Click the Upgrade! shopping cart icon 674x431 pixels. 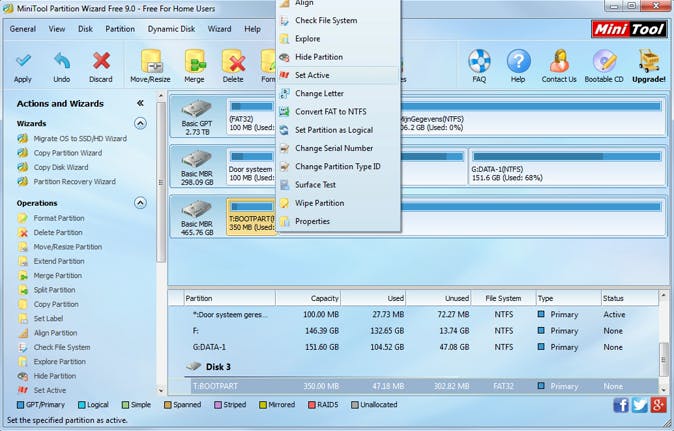pyautogui.click(x=649, y=61)
